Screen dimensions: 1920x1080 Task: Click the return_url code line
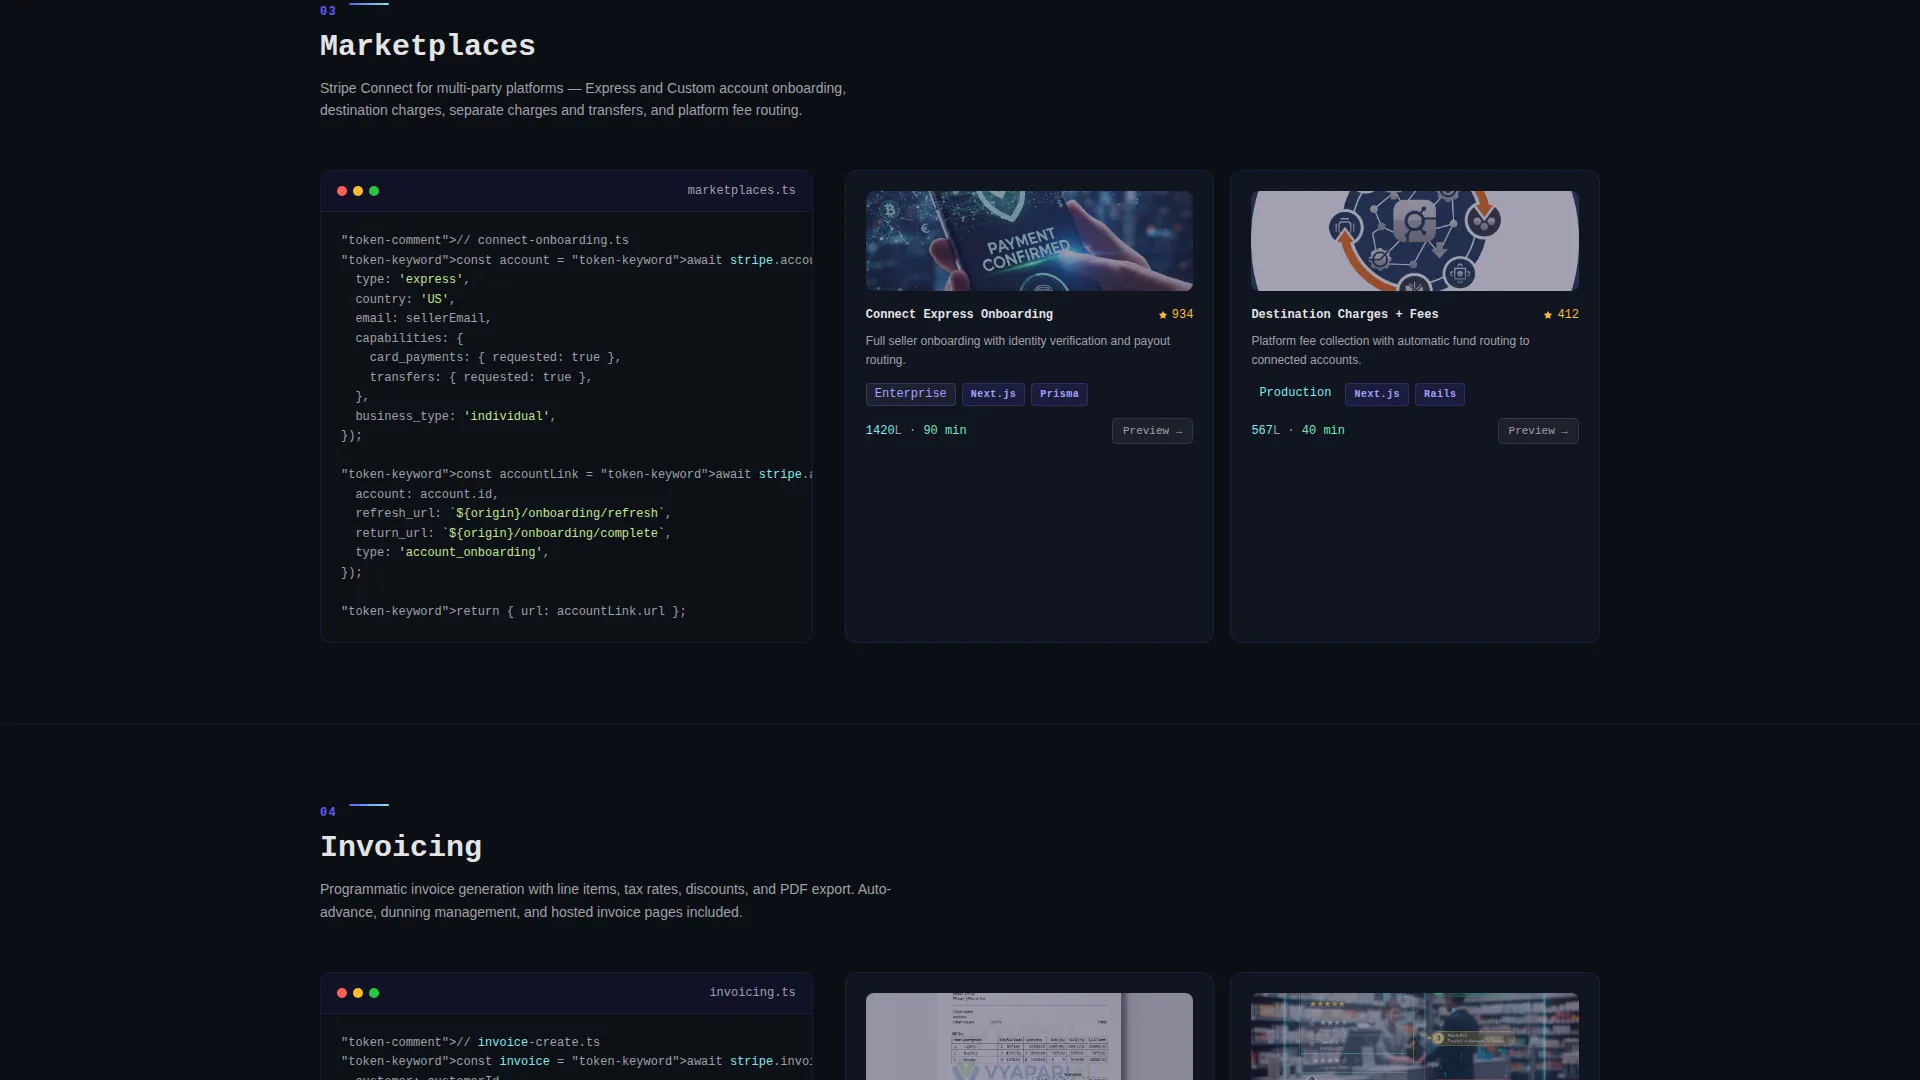[x=513, y=533]
